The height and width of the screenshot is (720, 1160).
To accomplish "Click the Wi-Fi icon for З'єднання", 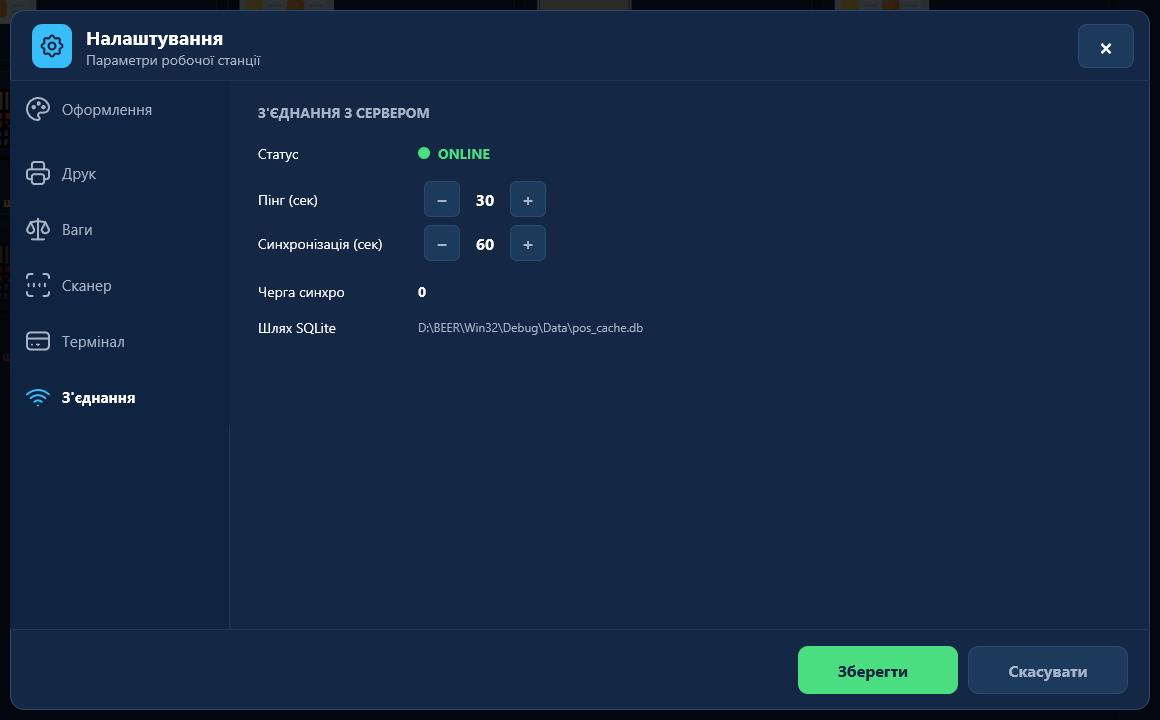I will (38, 397).
